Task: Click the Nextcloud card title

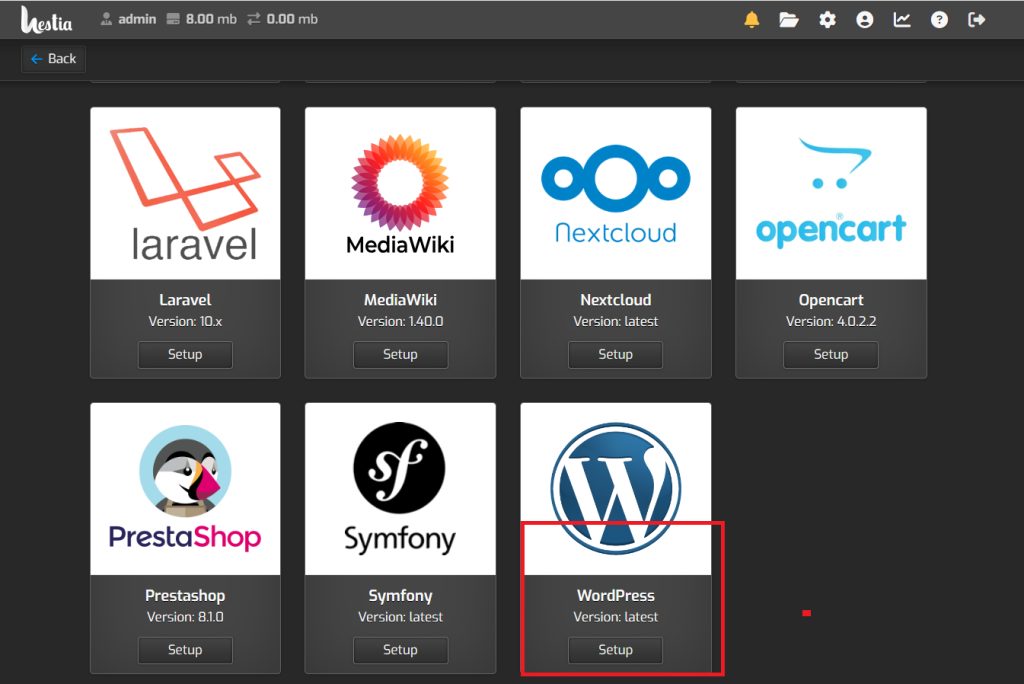Action: tap(616, 300)
